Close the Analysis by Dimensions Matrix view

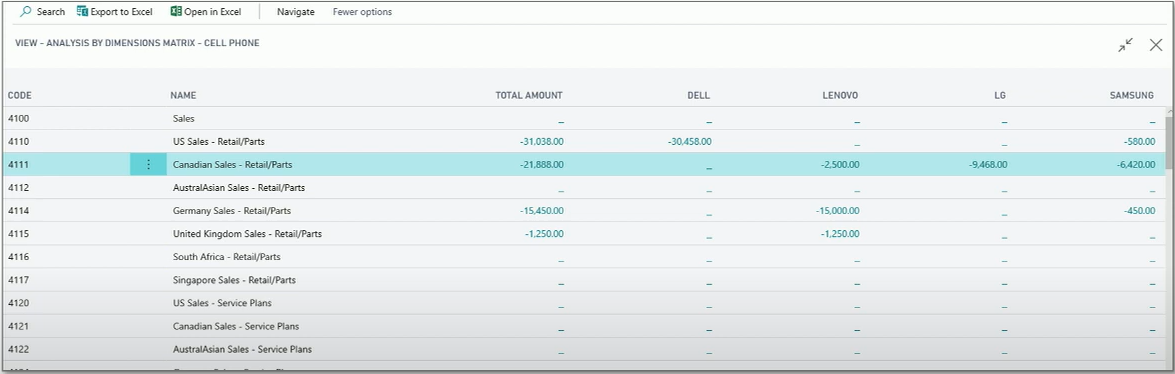pos(1156,45)
